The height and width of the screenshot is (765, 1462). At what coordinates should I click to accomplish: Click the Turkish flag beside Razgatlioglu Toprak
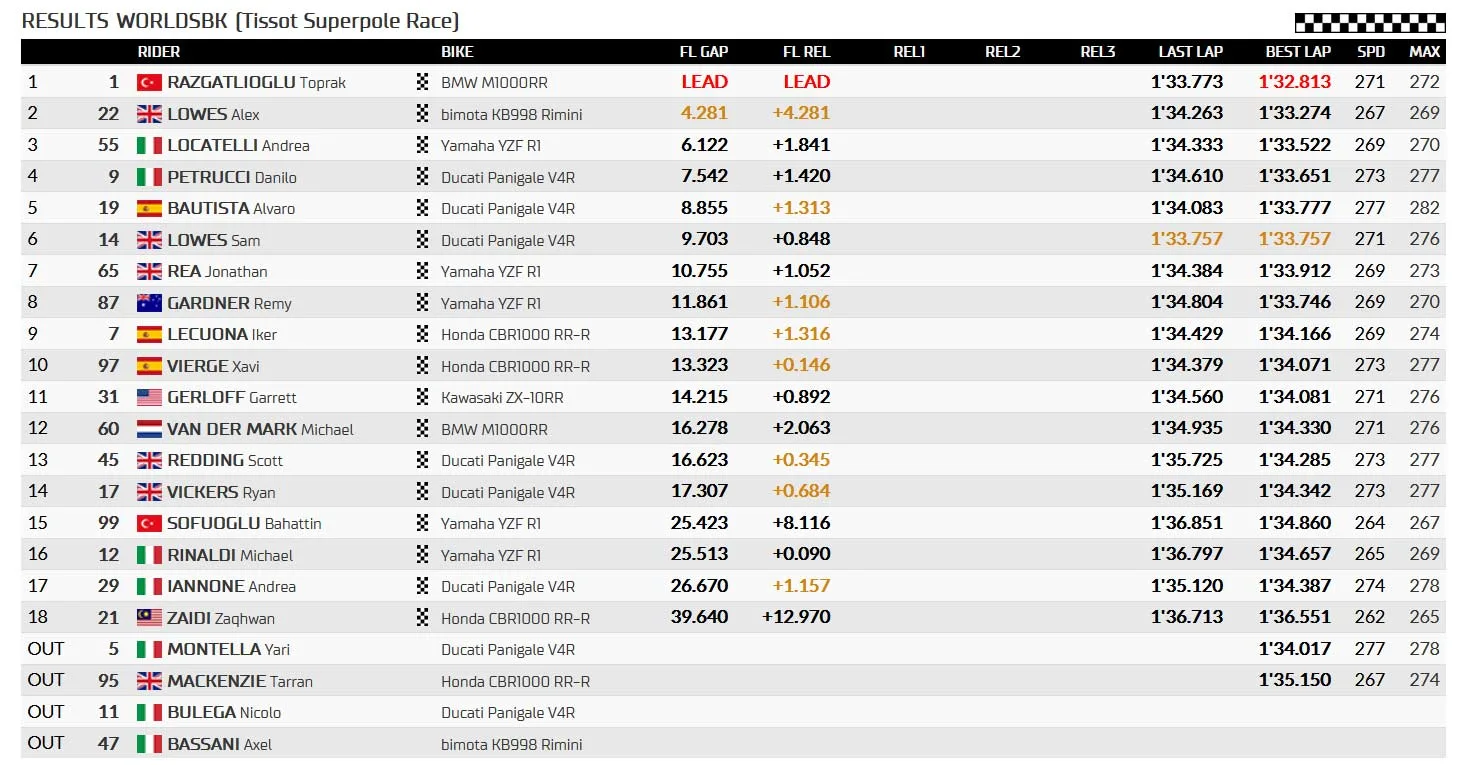[x=149, y=82]
